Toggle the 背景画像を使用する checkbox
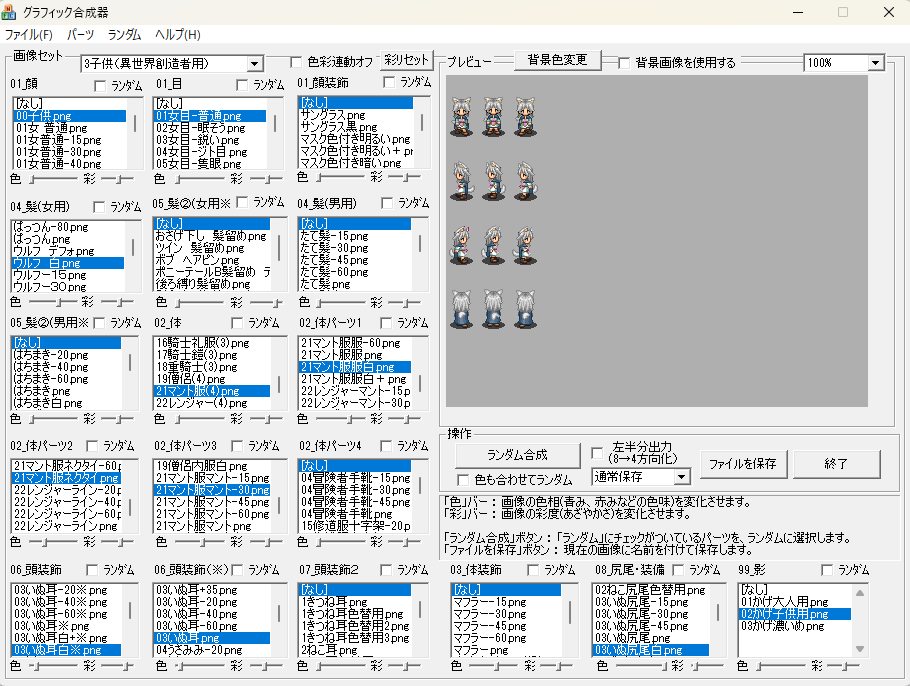The height and width of the screenshot is (686, 910). pos(624,62)
